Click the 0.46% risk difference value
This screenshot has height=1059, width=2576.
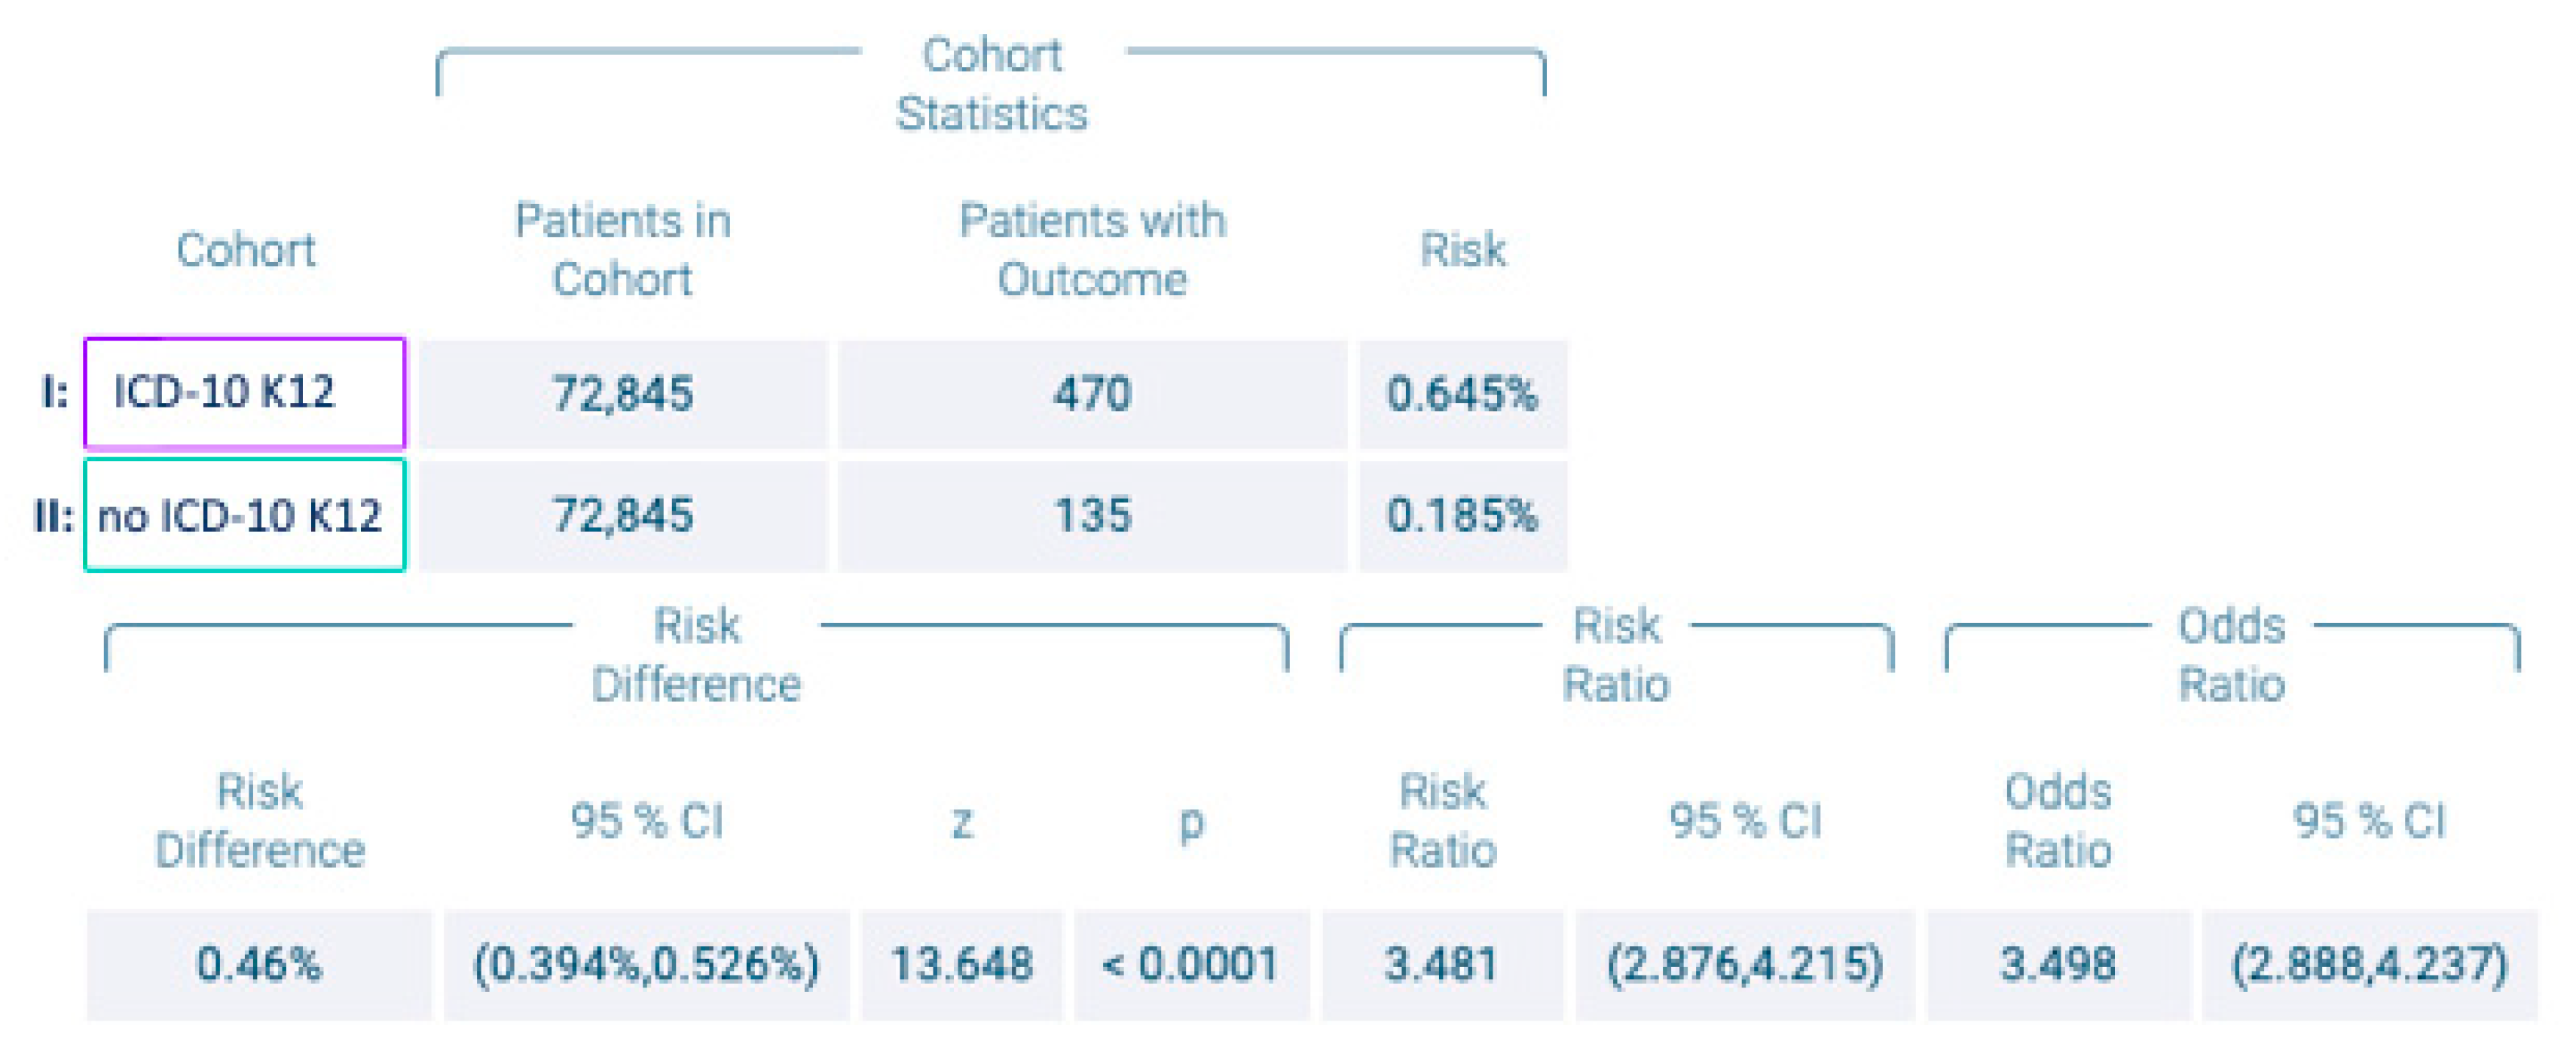point(259,964)
